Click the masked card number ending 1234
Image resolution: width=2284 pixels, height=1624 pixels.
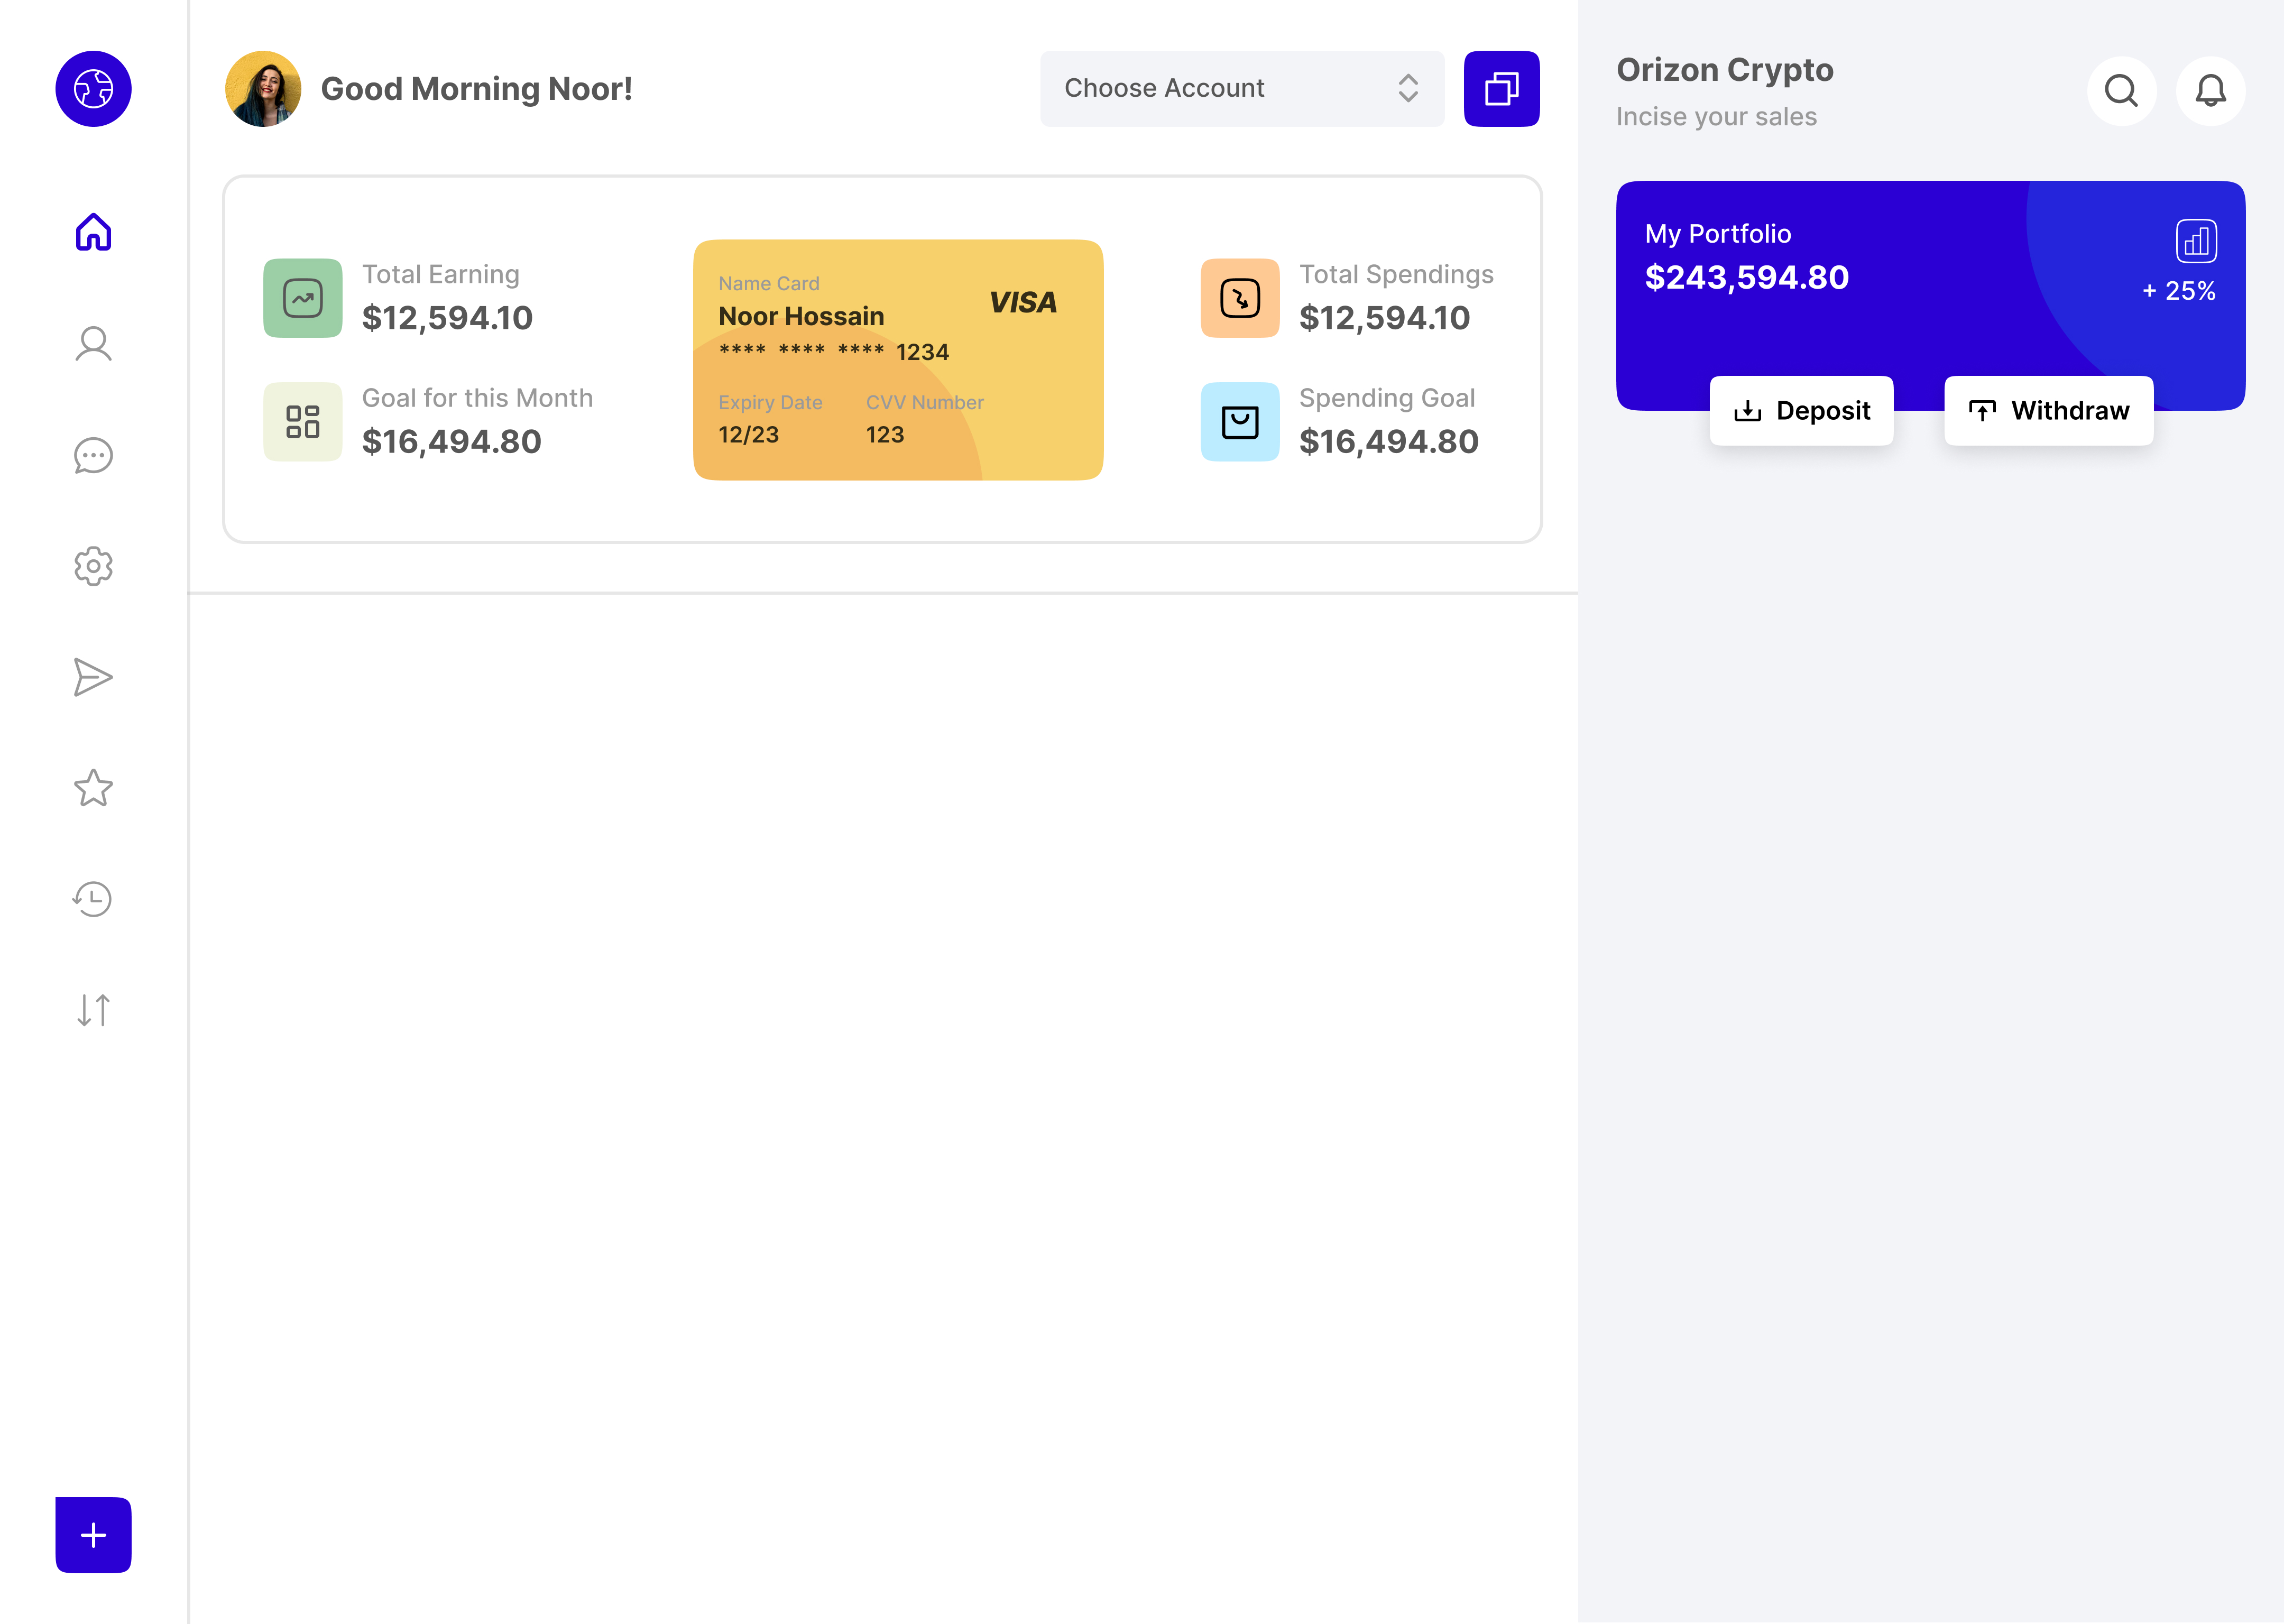coord(834,352)
